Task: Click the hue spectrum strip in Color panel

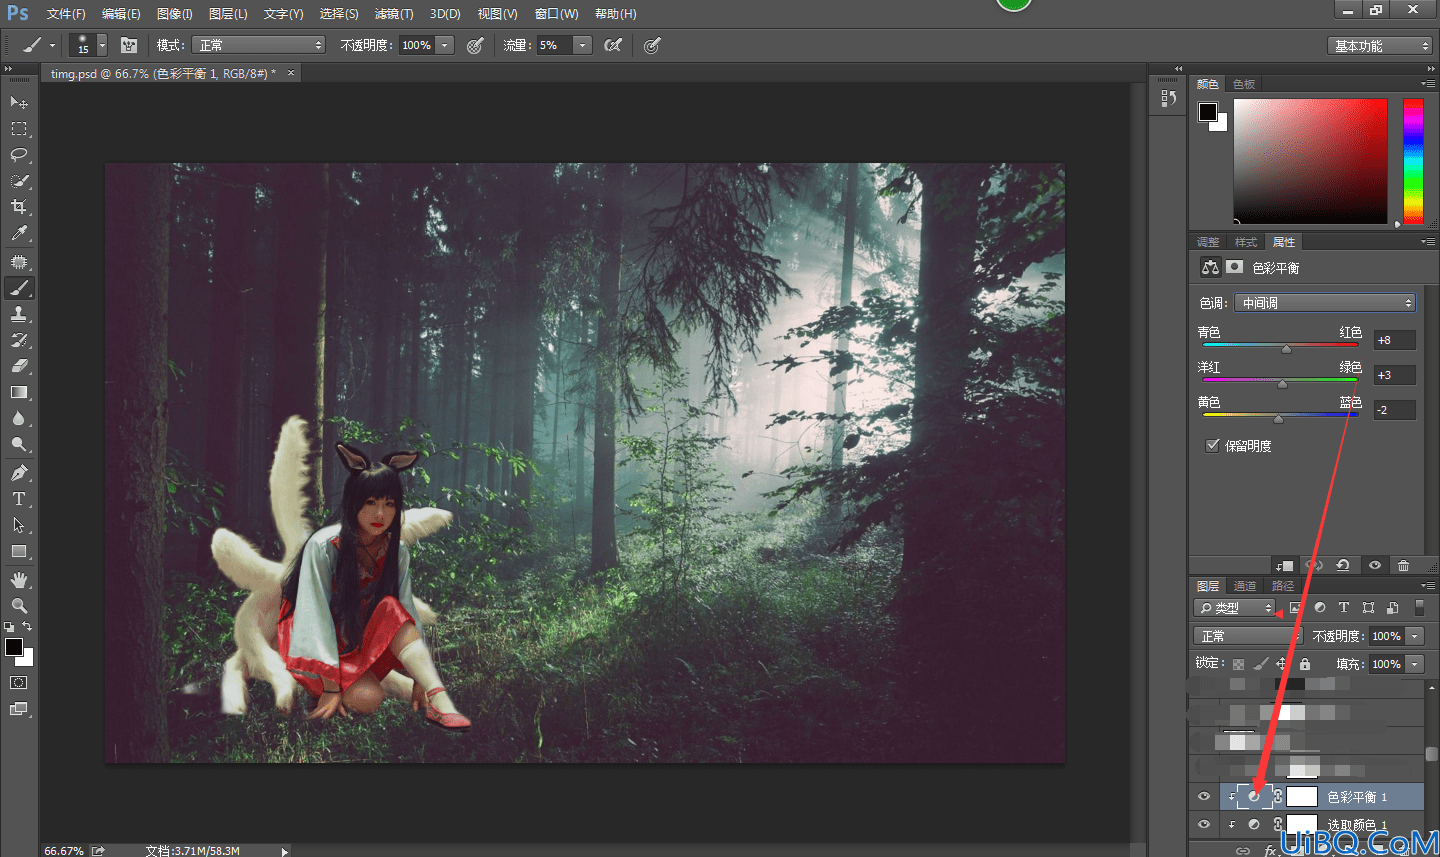Action: click(1413, 161)
